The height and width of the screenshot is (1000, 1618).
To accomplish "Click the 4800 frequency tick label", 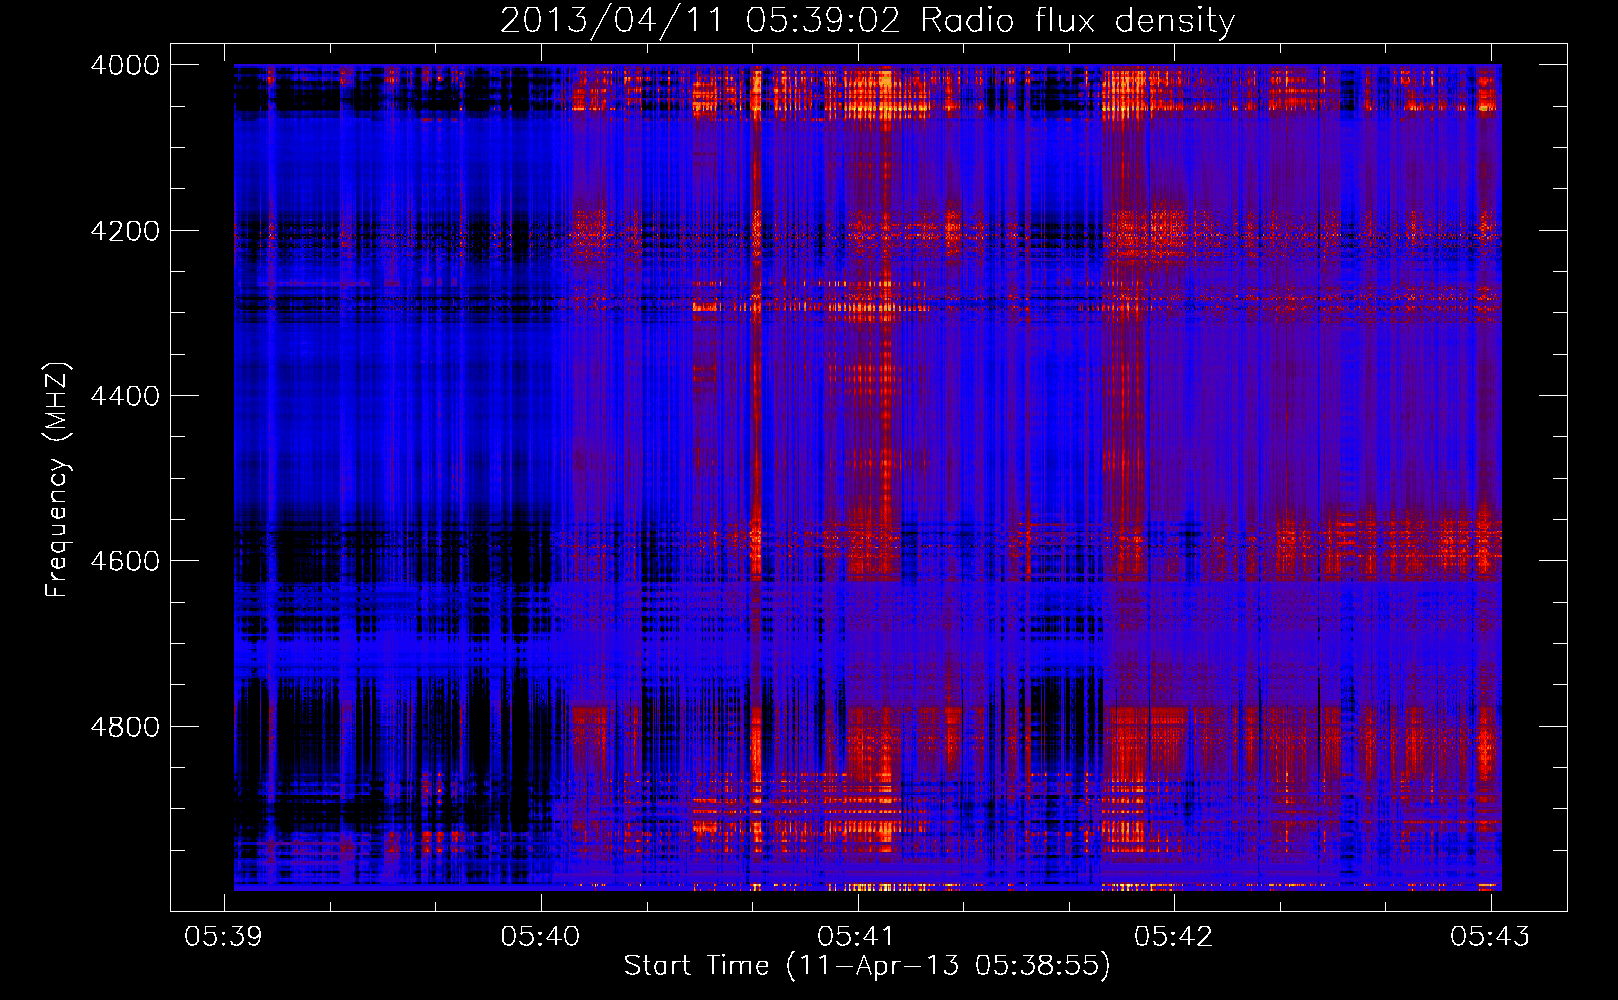I will tap(125, 727).
